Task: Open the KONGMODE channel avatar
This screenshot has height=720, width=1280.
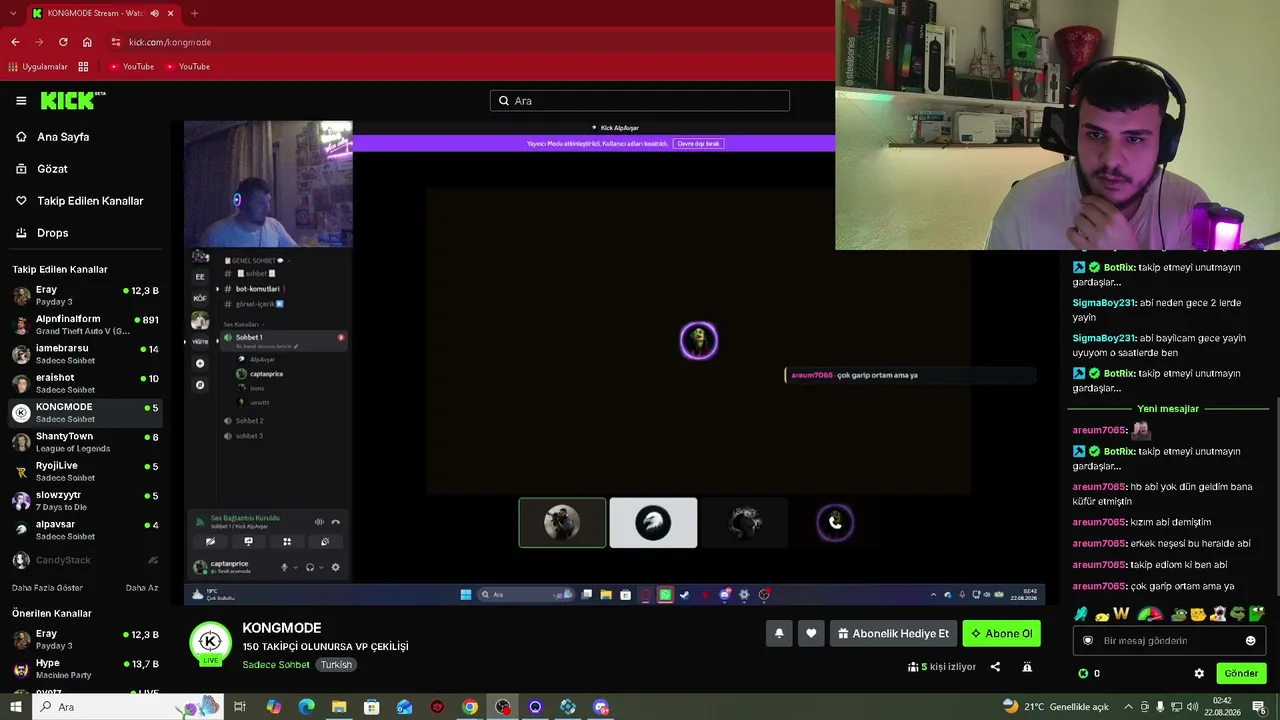Action: [x=210, y=643]
